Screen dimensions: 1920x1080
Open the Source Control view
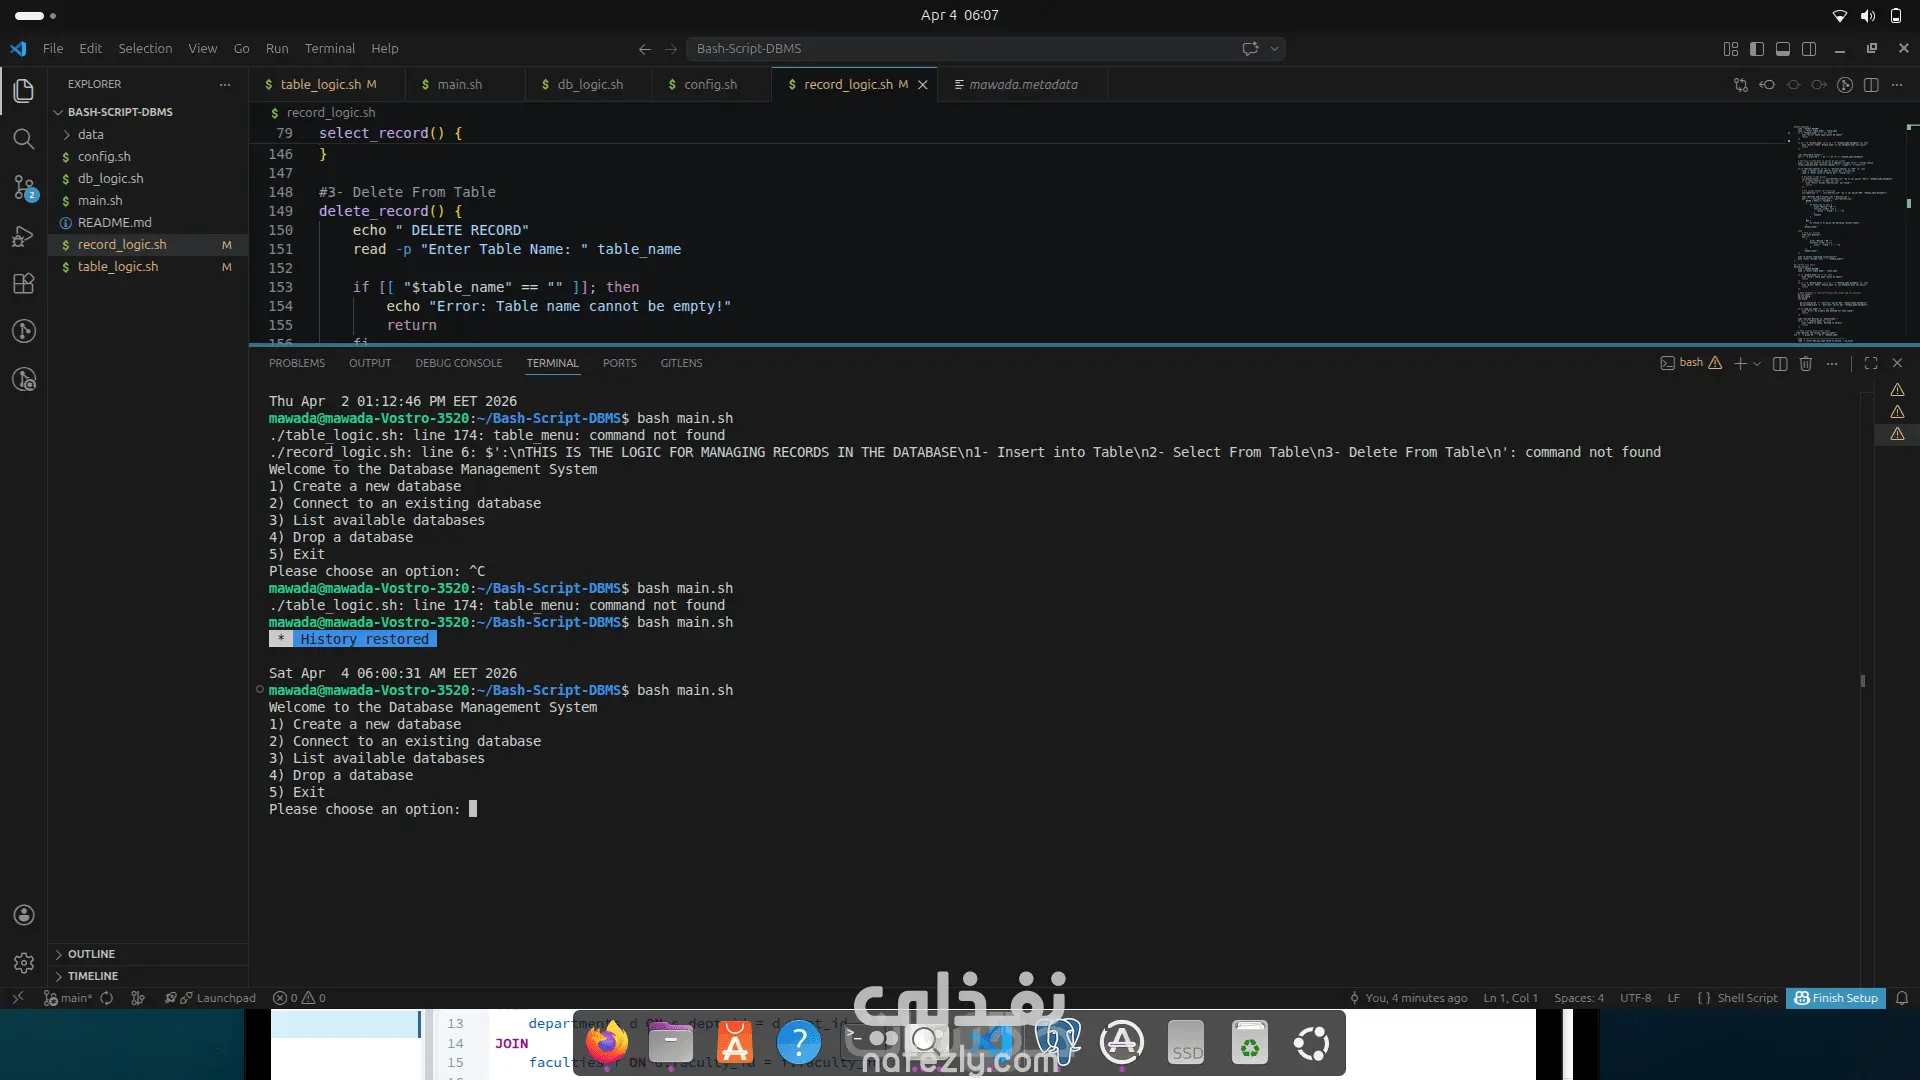24,187
